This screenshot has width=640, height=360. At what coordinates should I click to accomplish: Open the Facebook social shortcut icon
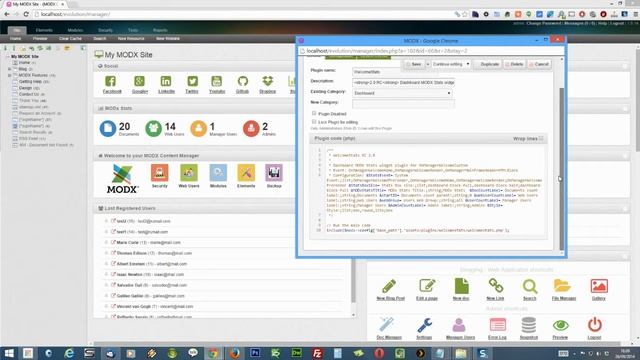(x=110, y=81)
